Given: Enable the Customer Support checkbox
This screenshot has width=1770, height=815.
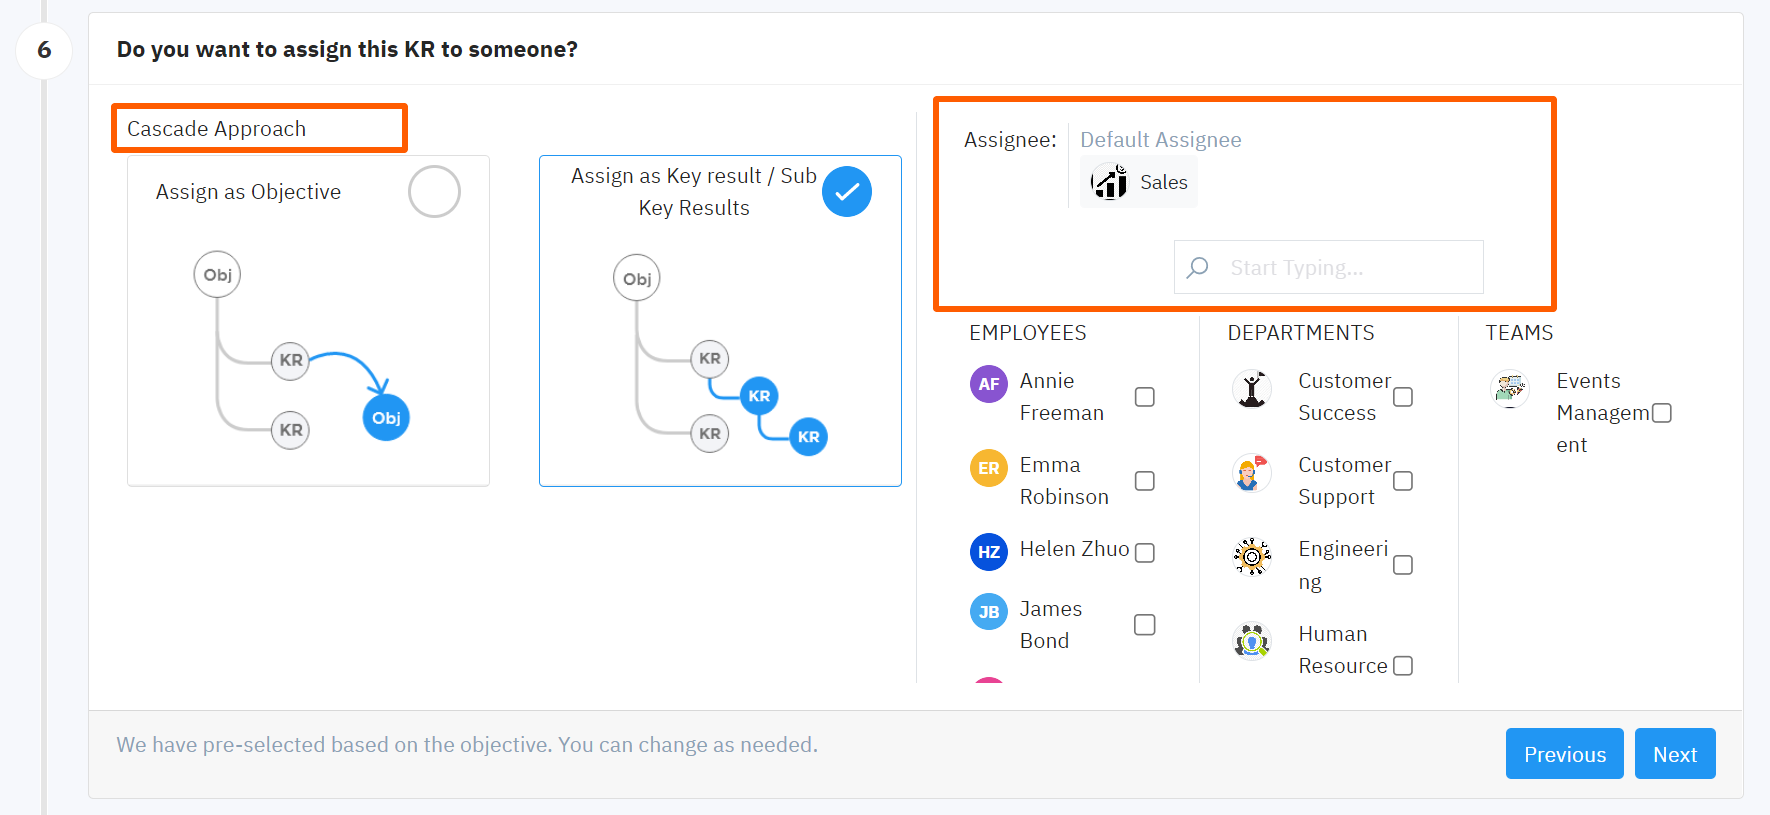Looking at the screenshot, I should 1403,481.
